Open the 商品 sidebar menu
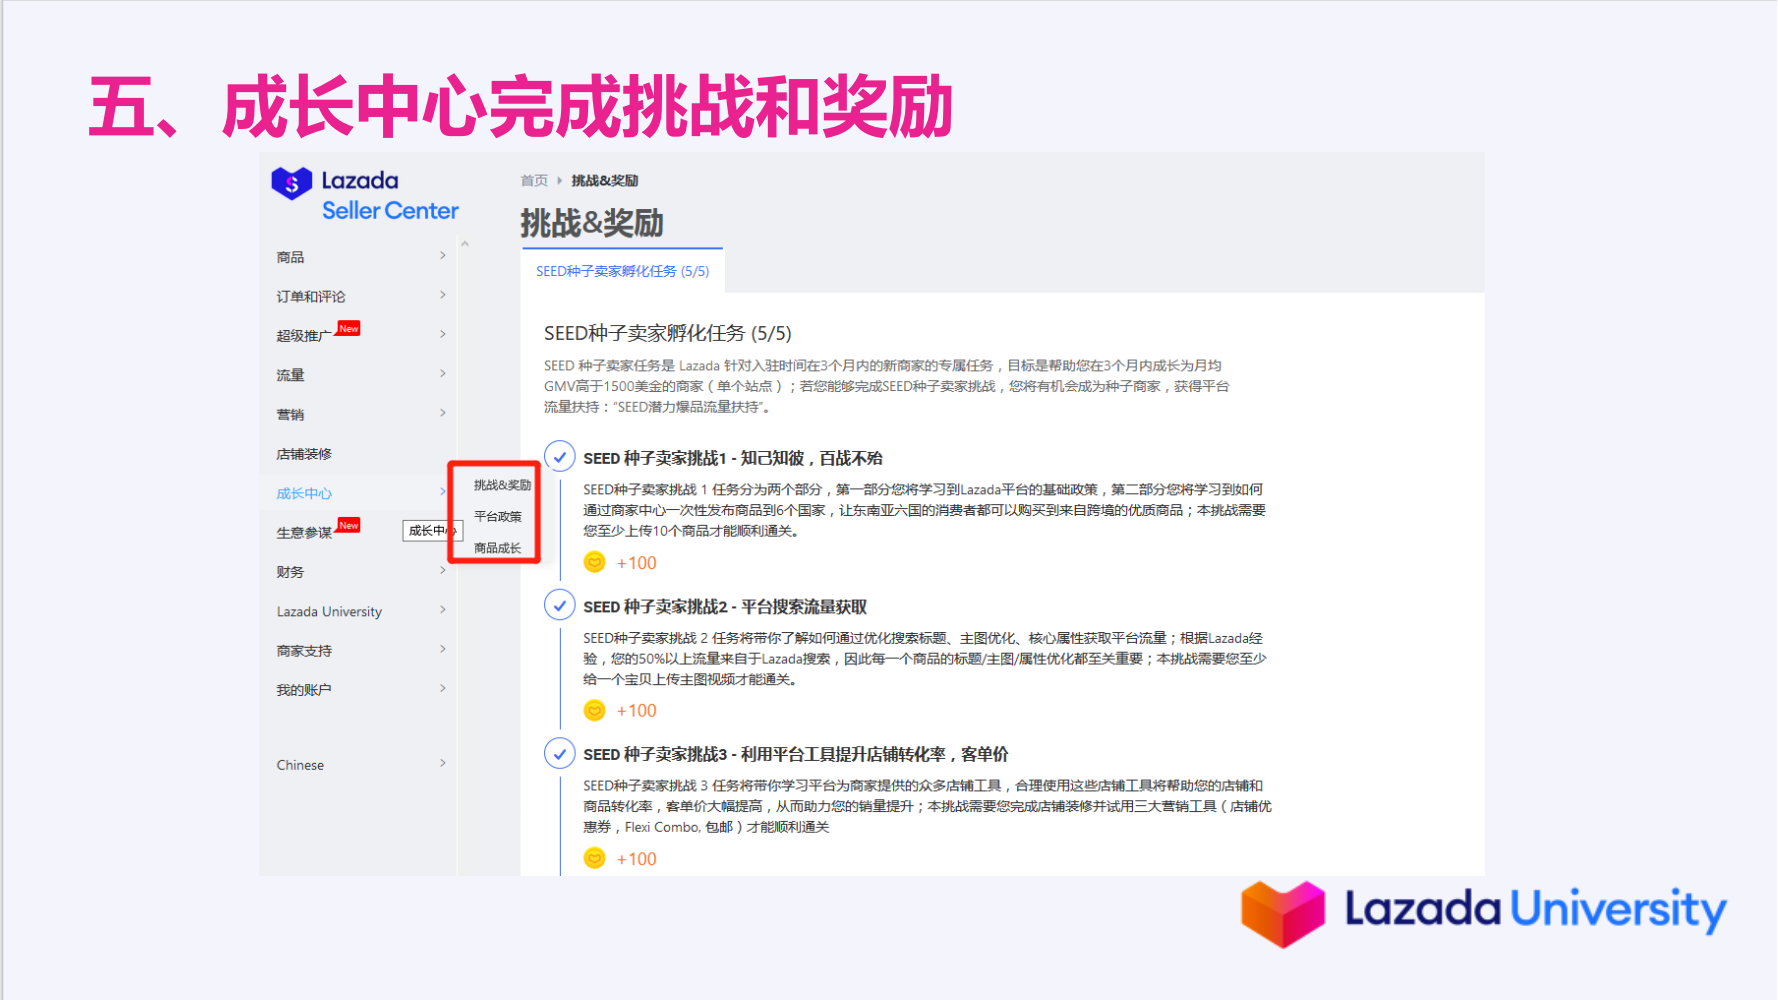The image size is (1778, 1000). (x=290, y=257)
